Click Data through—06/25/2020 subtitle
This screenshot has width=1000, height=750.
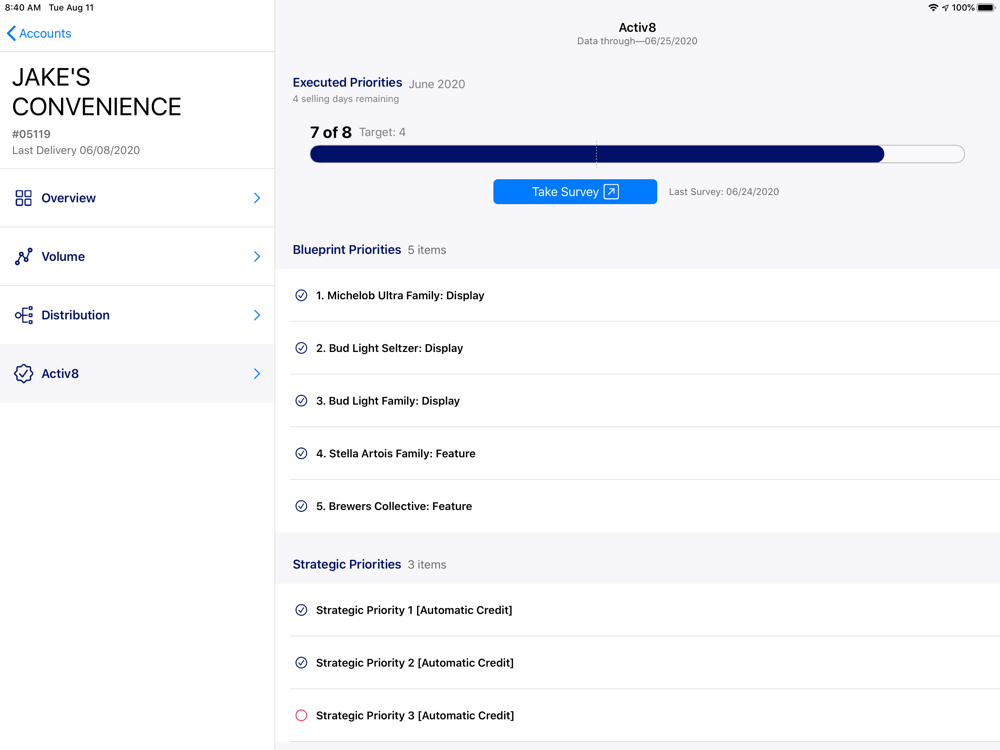click(637, 41)
